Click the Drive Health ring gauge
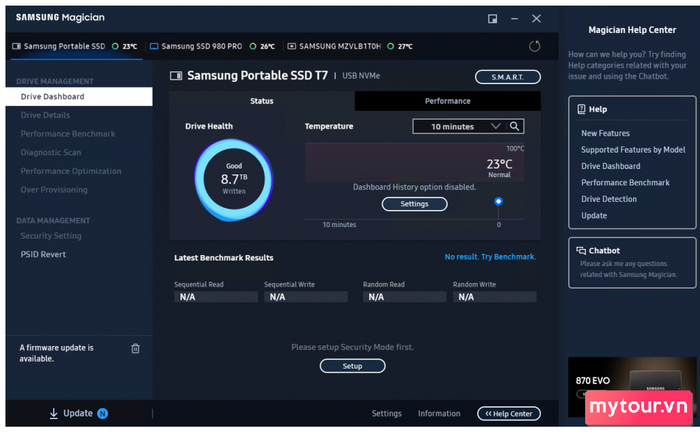The width and height of the screenshot is (700, 435). [233, 180]
